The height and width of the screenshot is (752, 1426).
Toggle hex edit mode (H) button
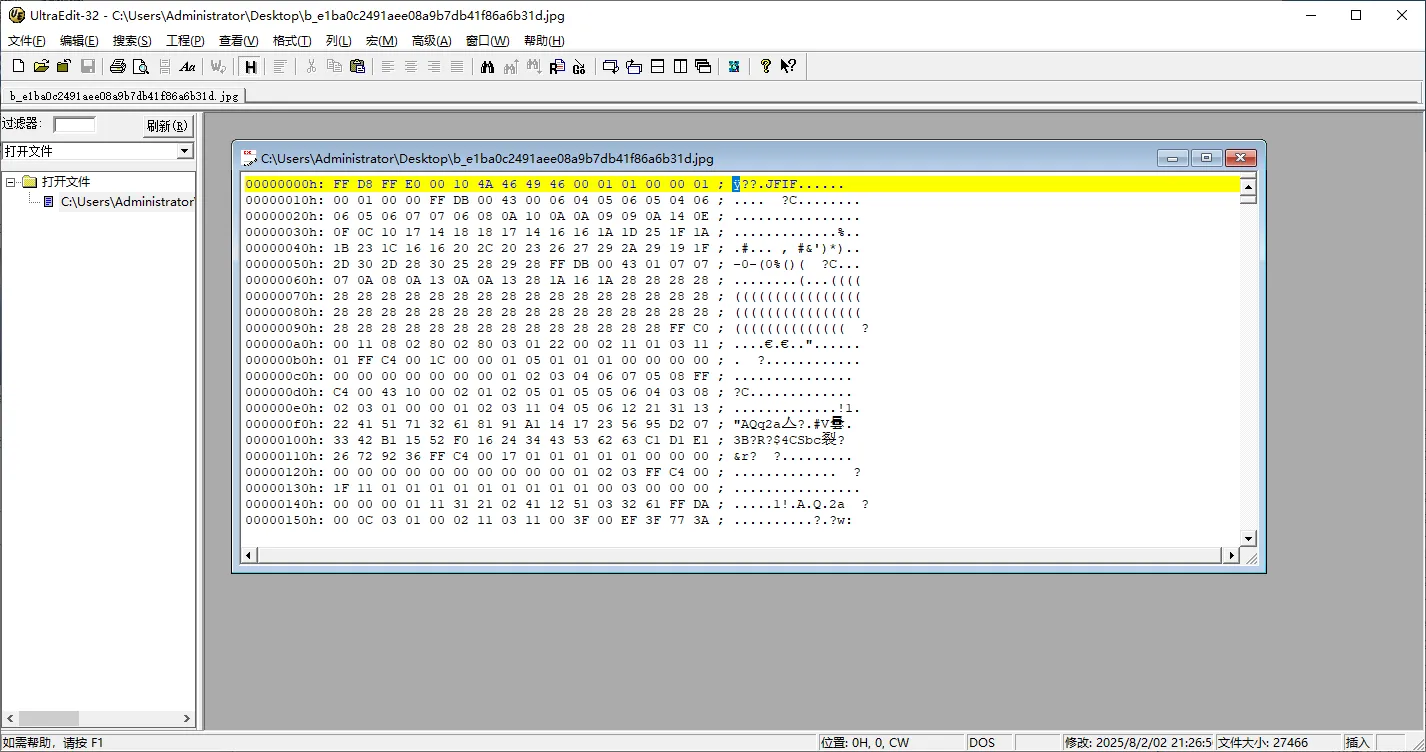tap(250, 66)
